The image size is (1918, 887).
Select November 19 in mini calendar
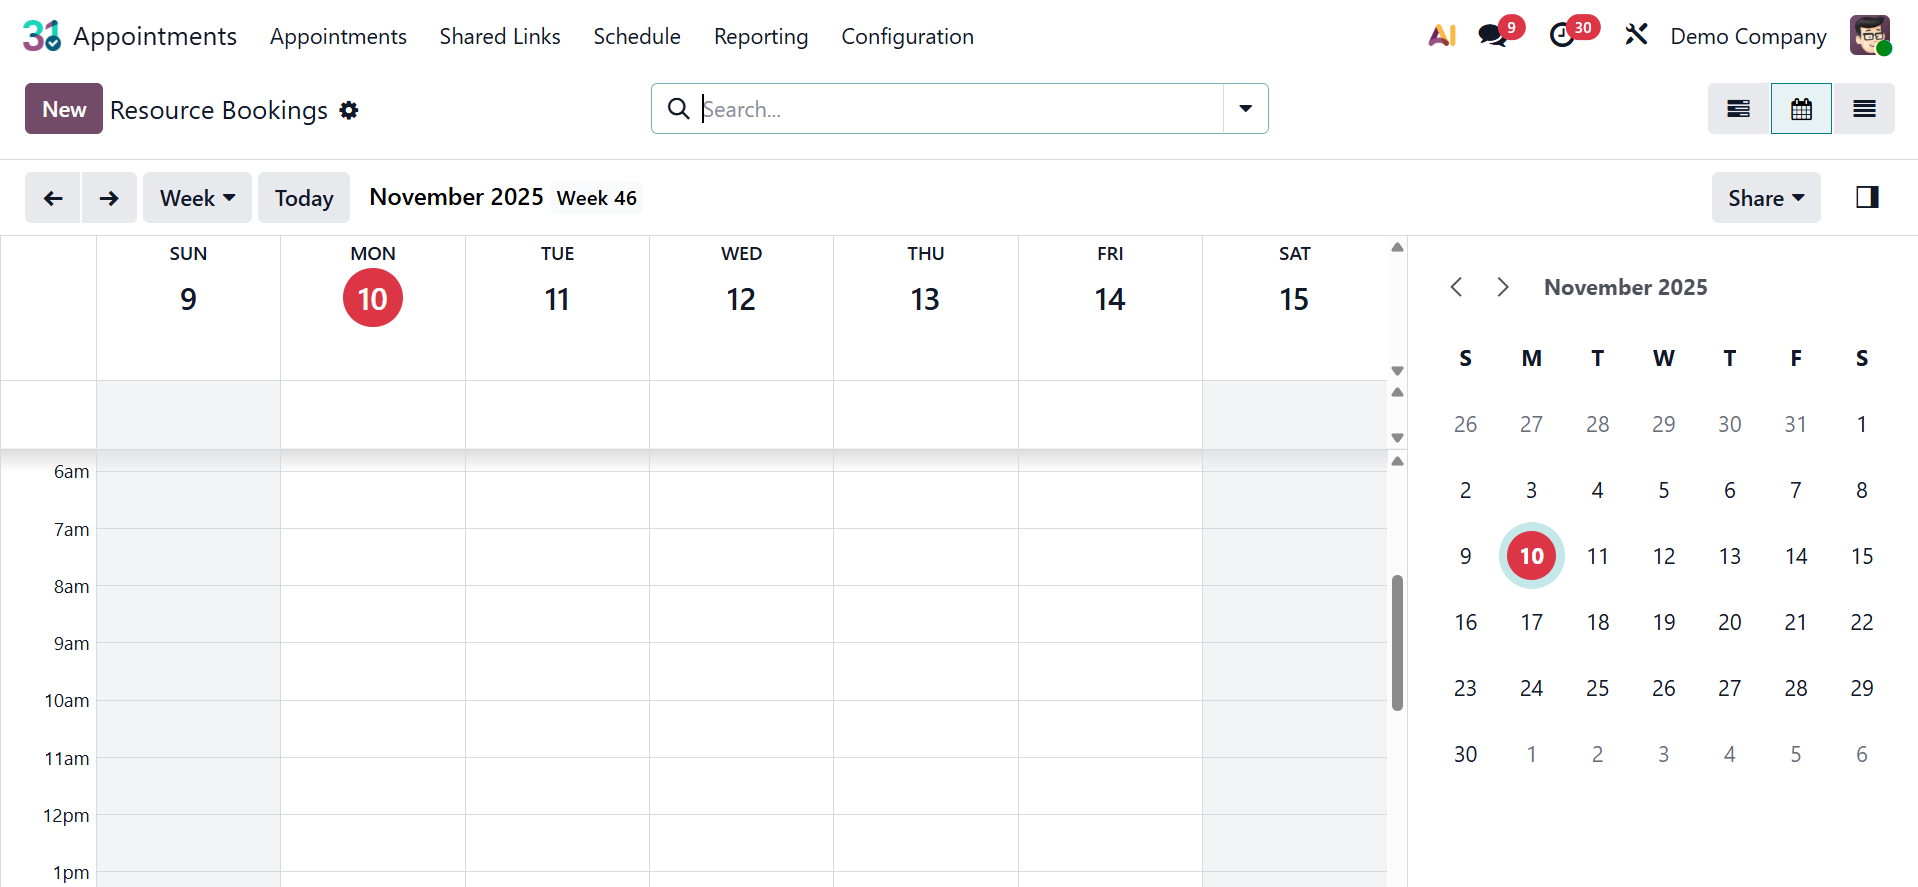1663,622
